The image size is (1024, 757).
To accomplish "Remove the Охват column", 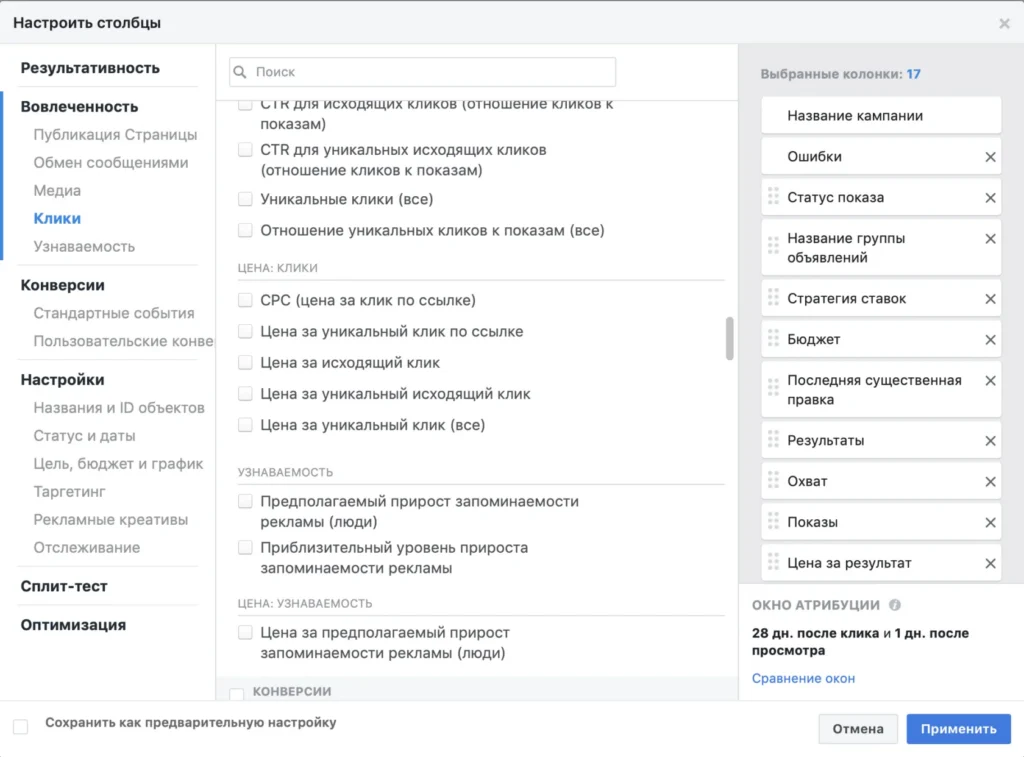I will [990, 482].
